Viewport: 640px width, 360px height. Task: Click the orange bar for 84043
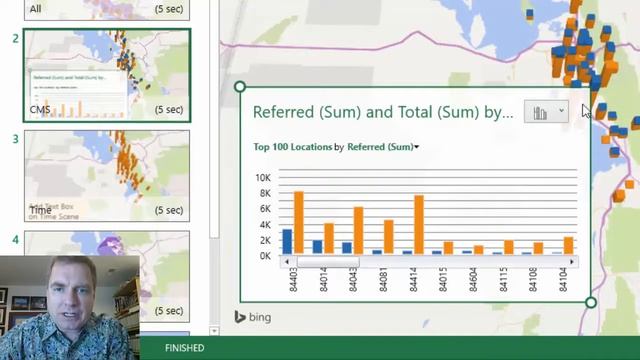coord(358,231)
